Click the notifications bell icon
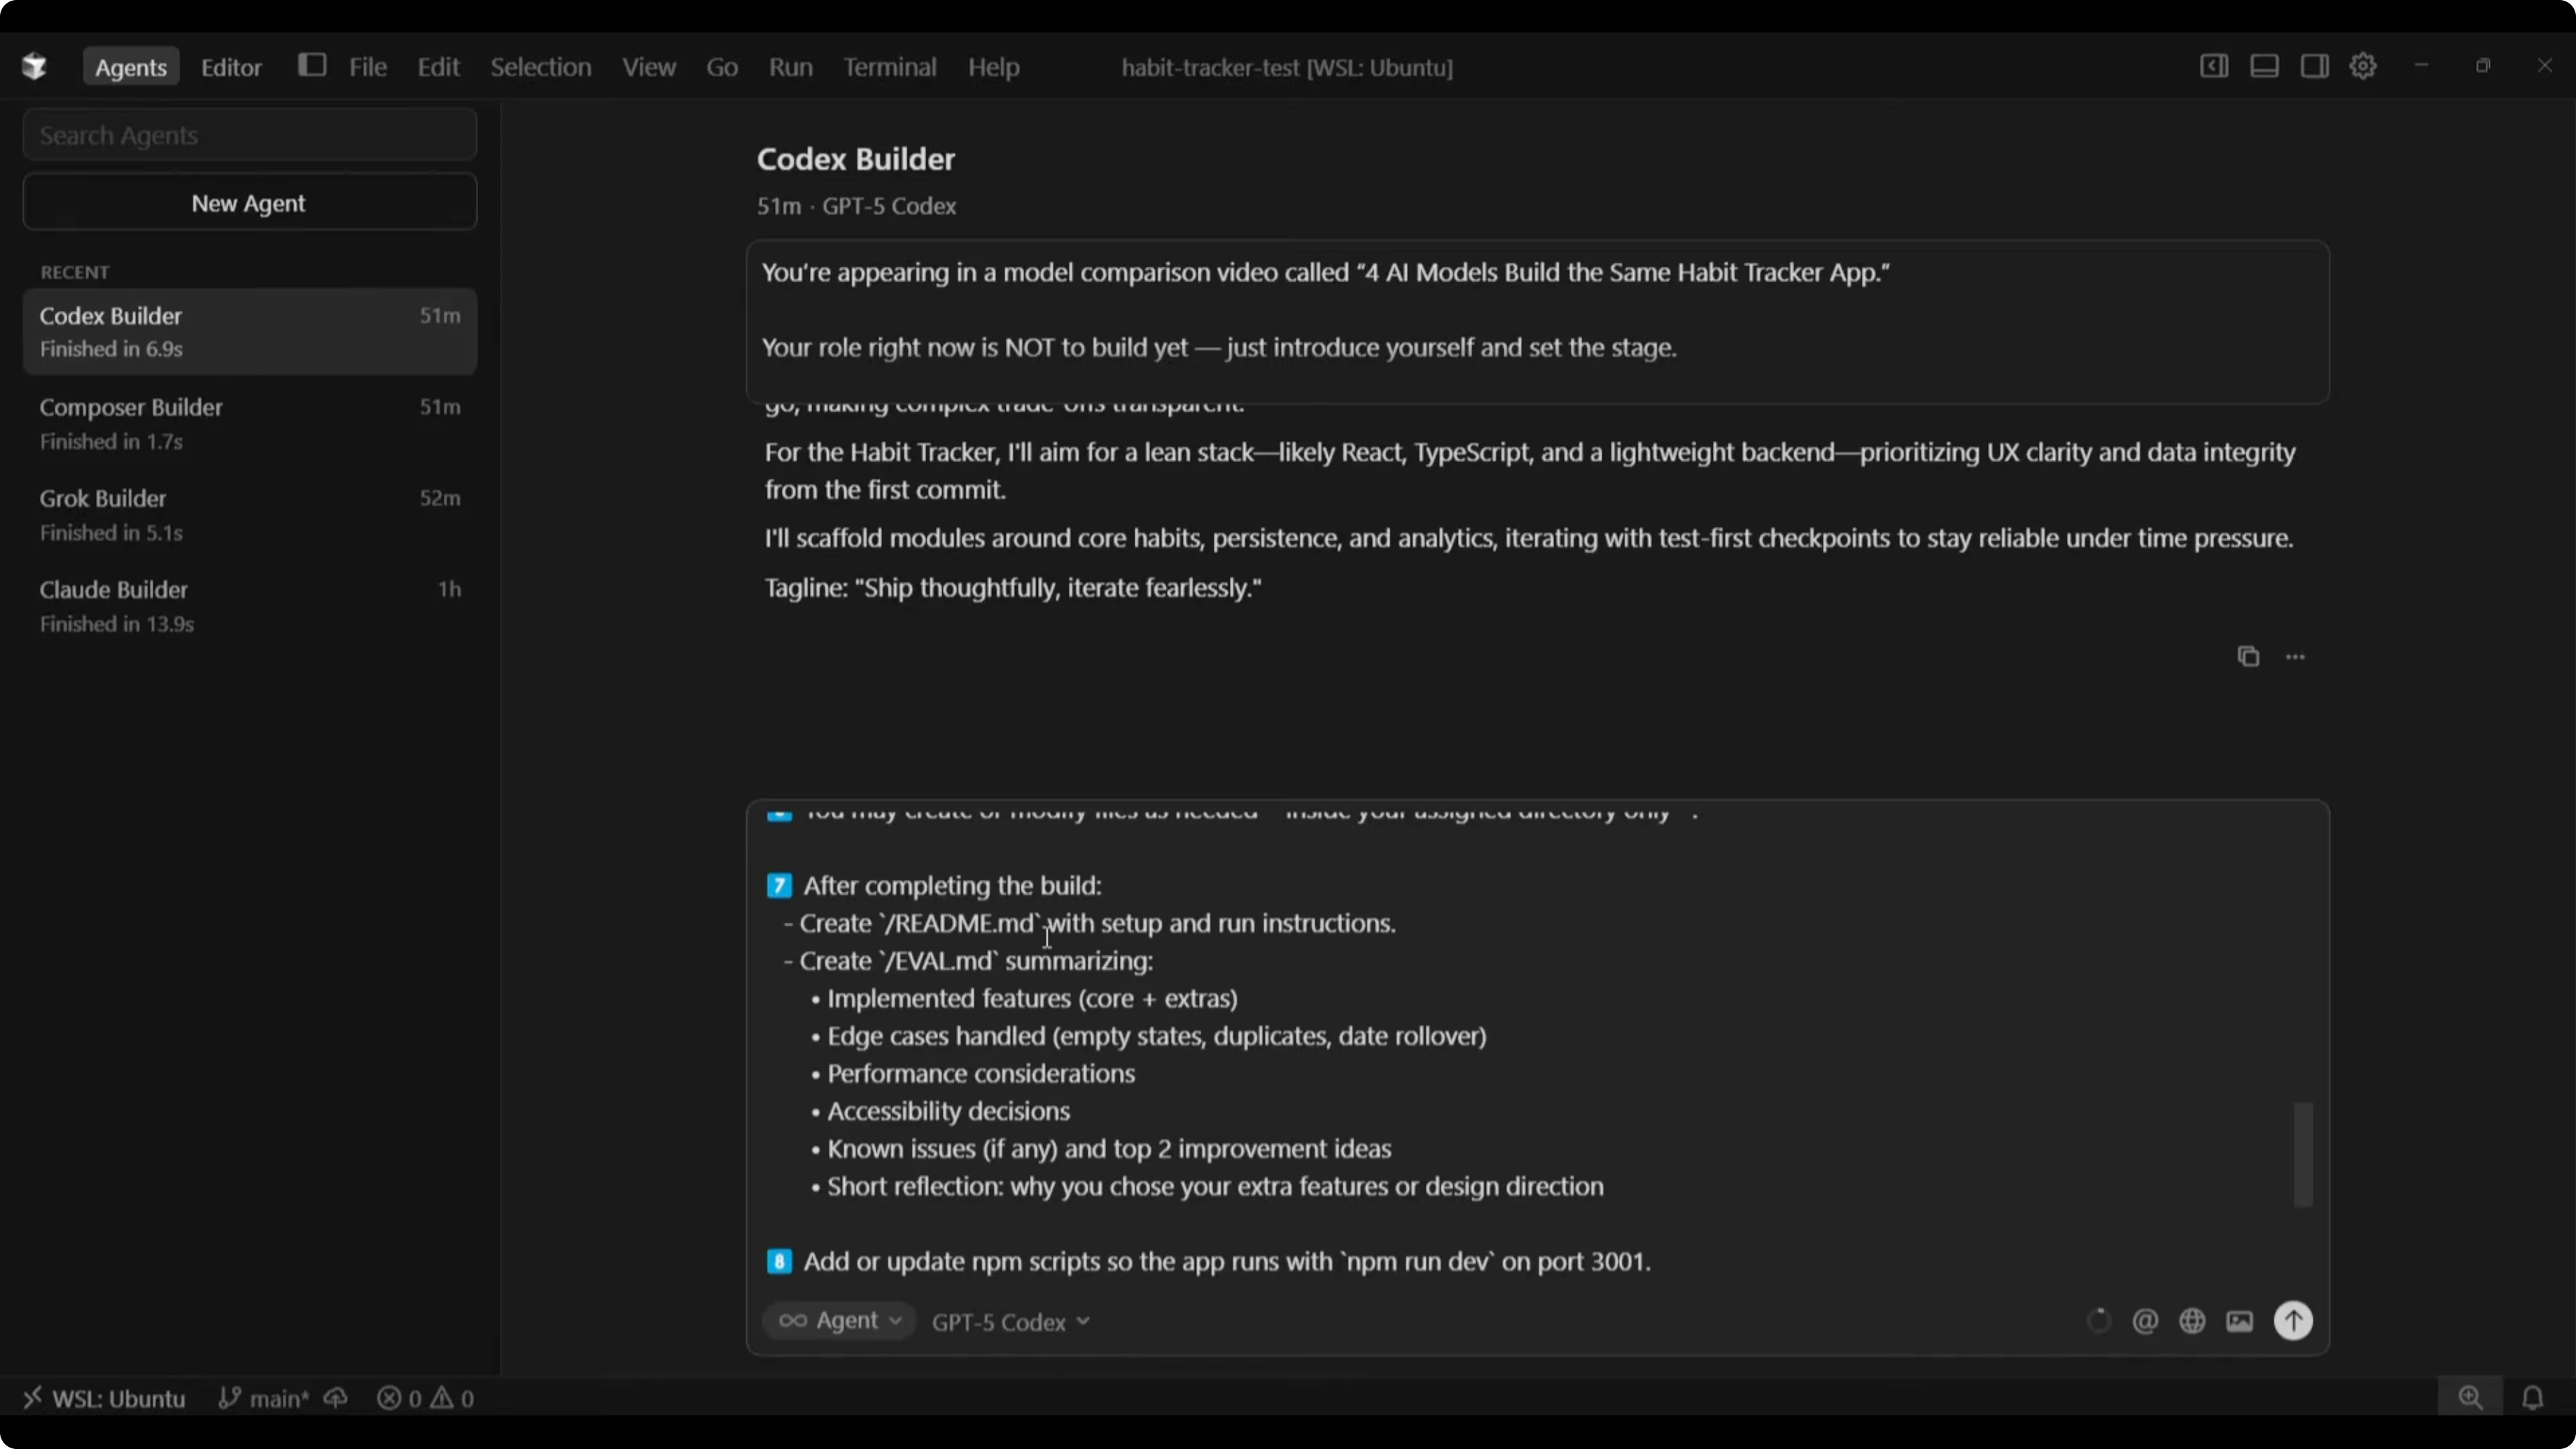This screenshot has width=2576, height=1449. click(x=2532, y=1397)
